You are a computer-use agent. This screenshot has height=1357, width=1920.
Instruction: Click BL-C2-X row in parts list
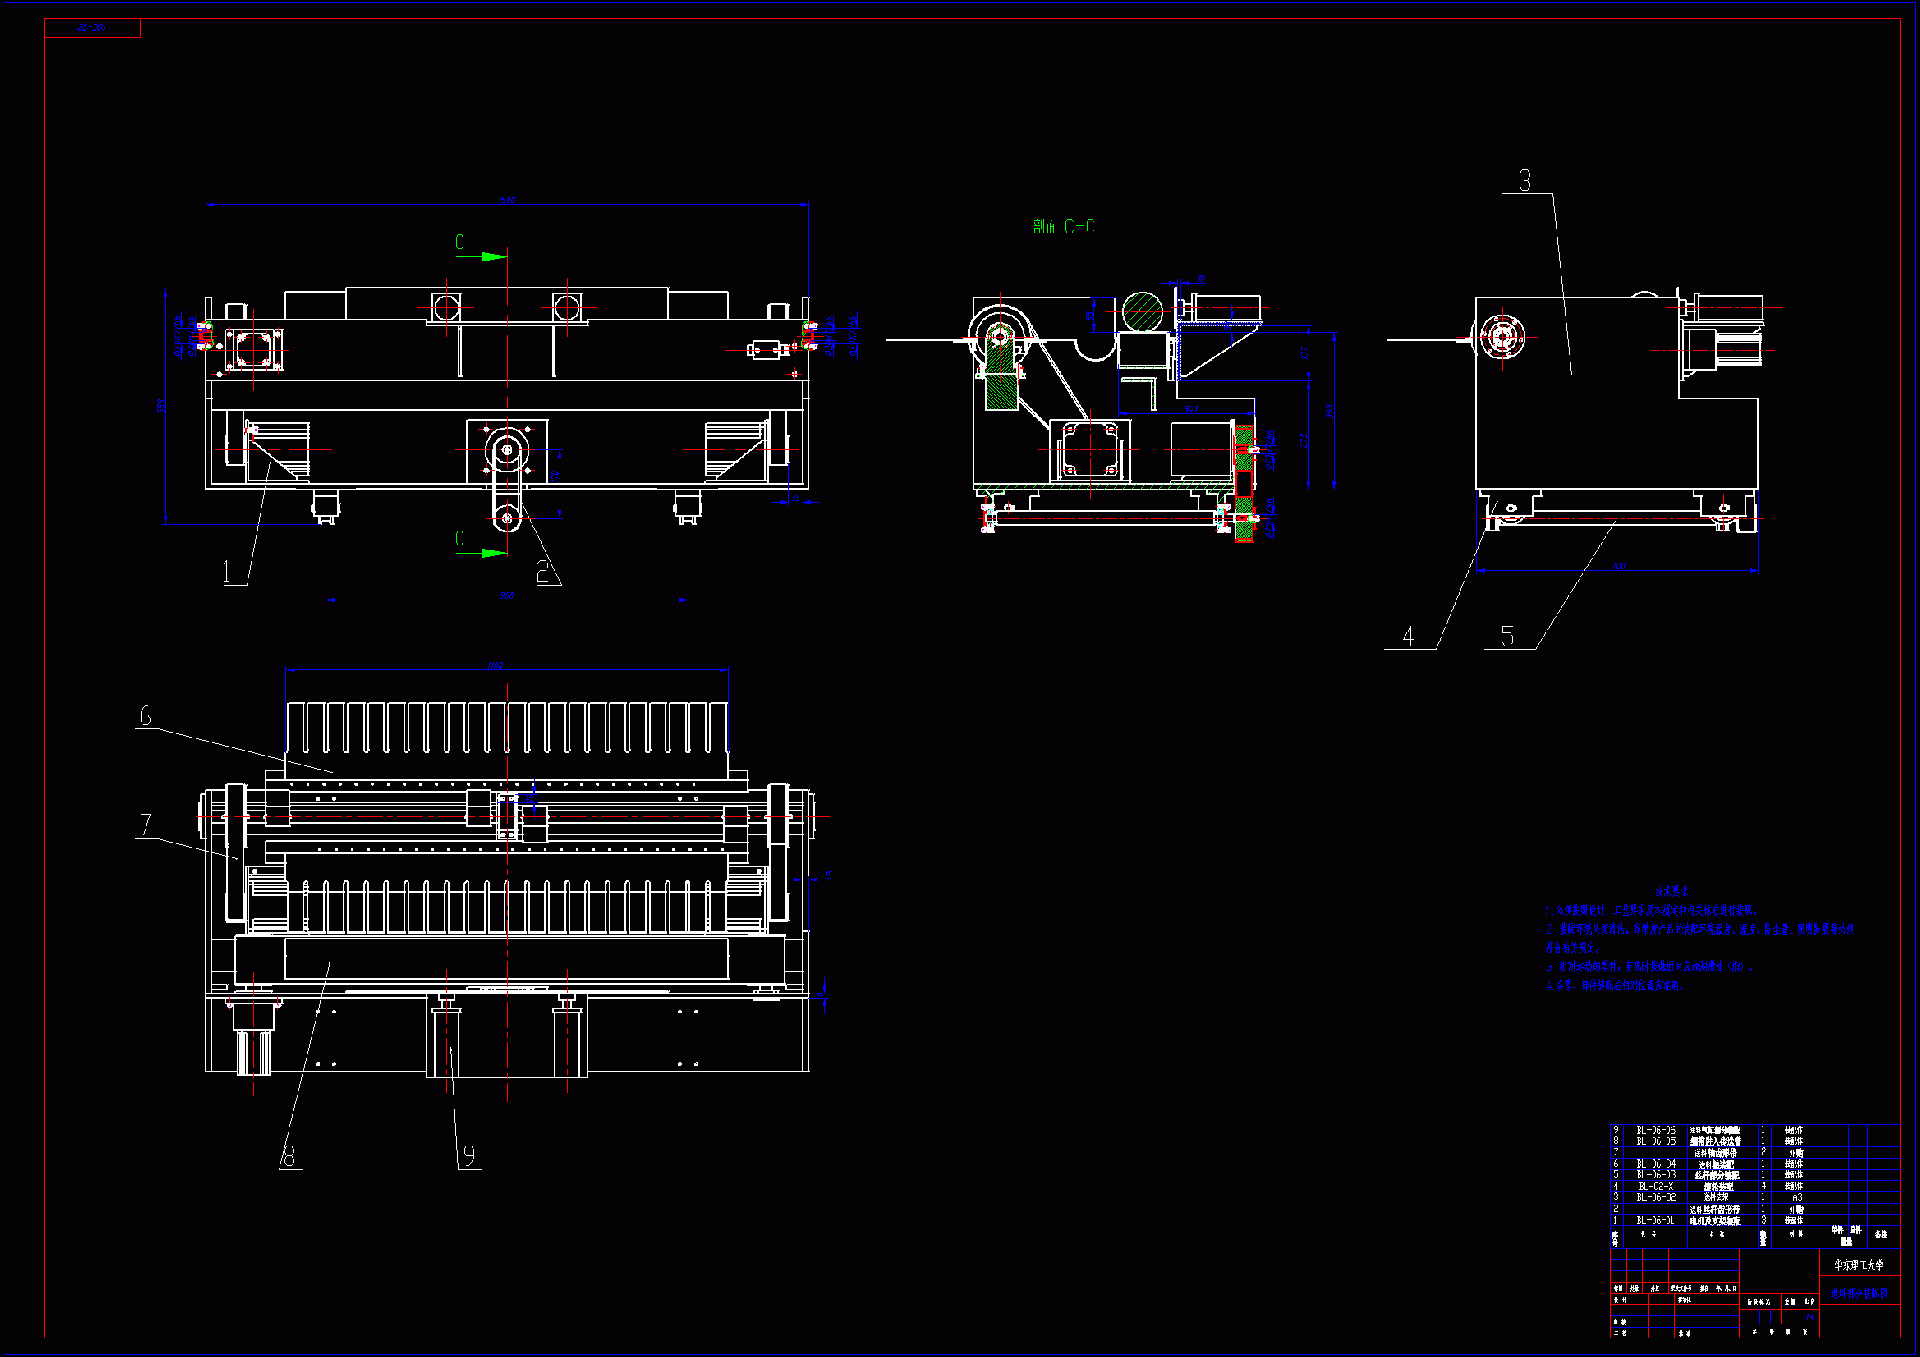pos(1655,1186)
